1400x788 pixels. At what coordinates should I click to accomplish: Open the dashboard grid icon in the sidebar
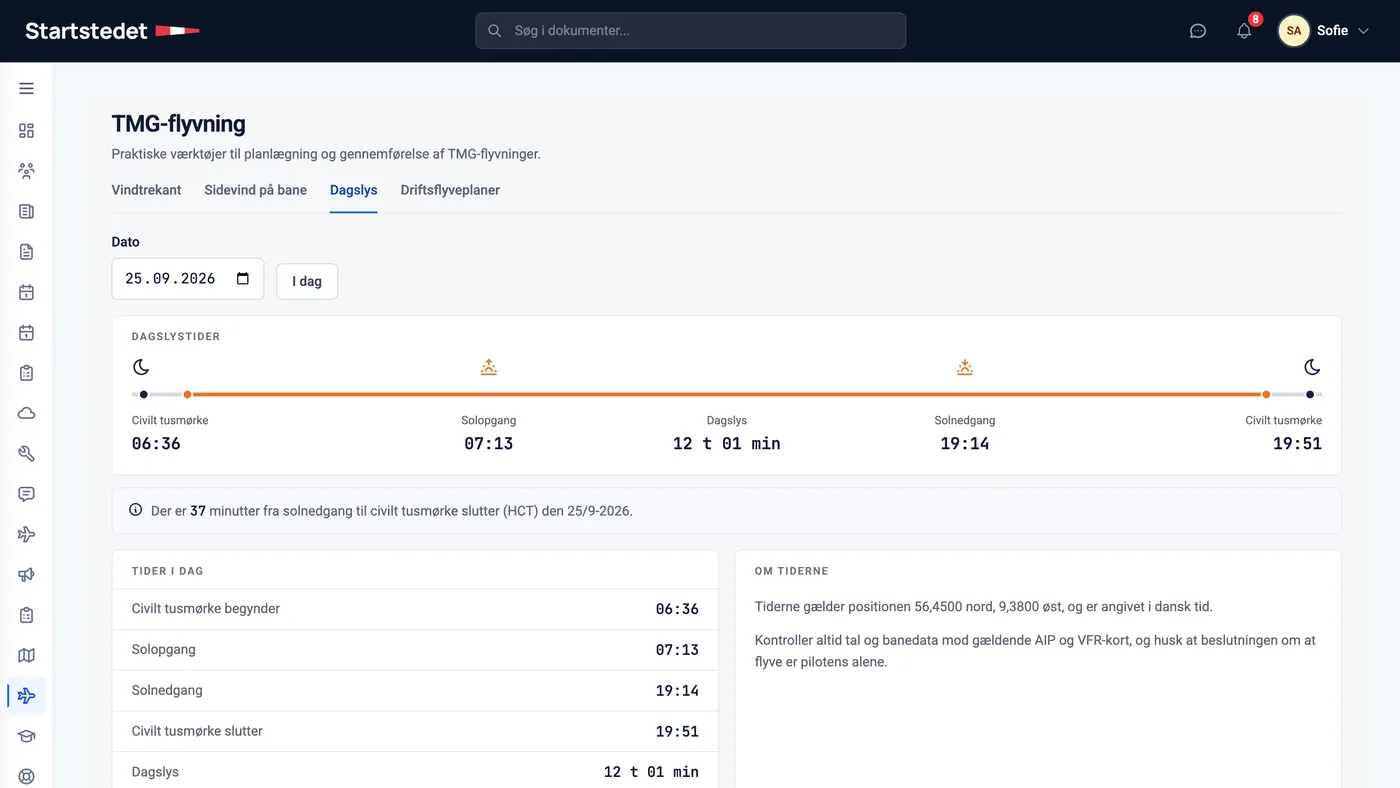point(26,130)
